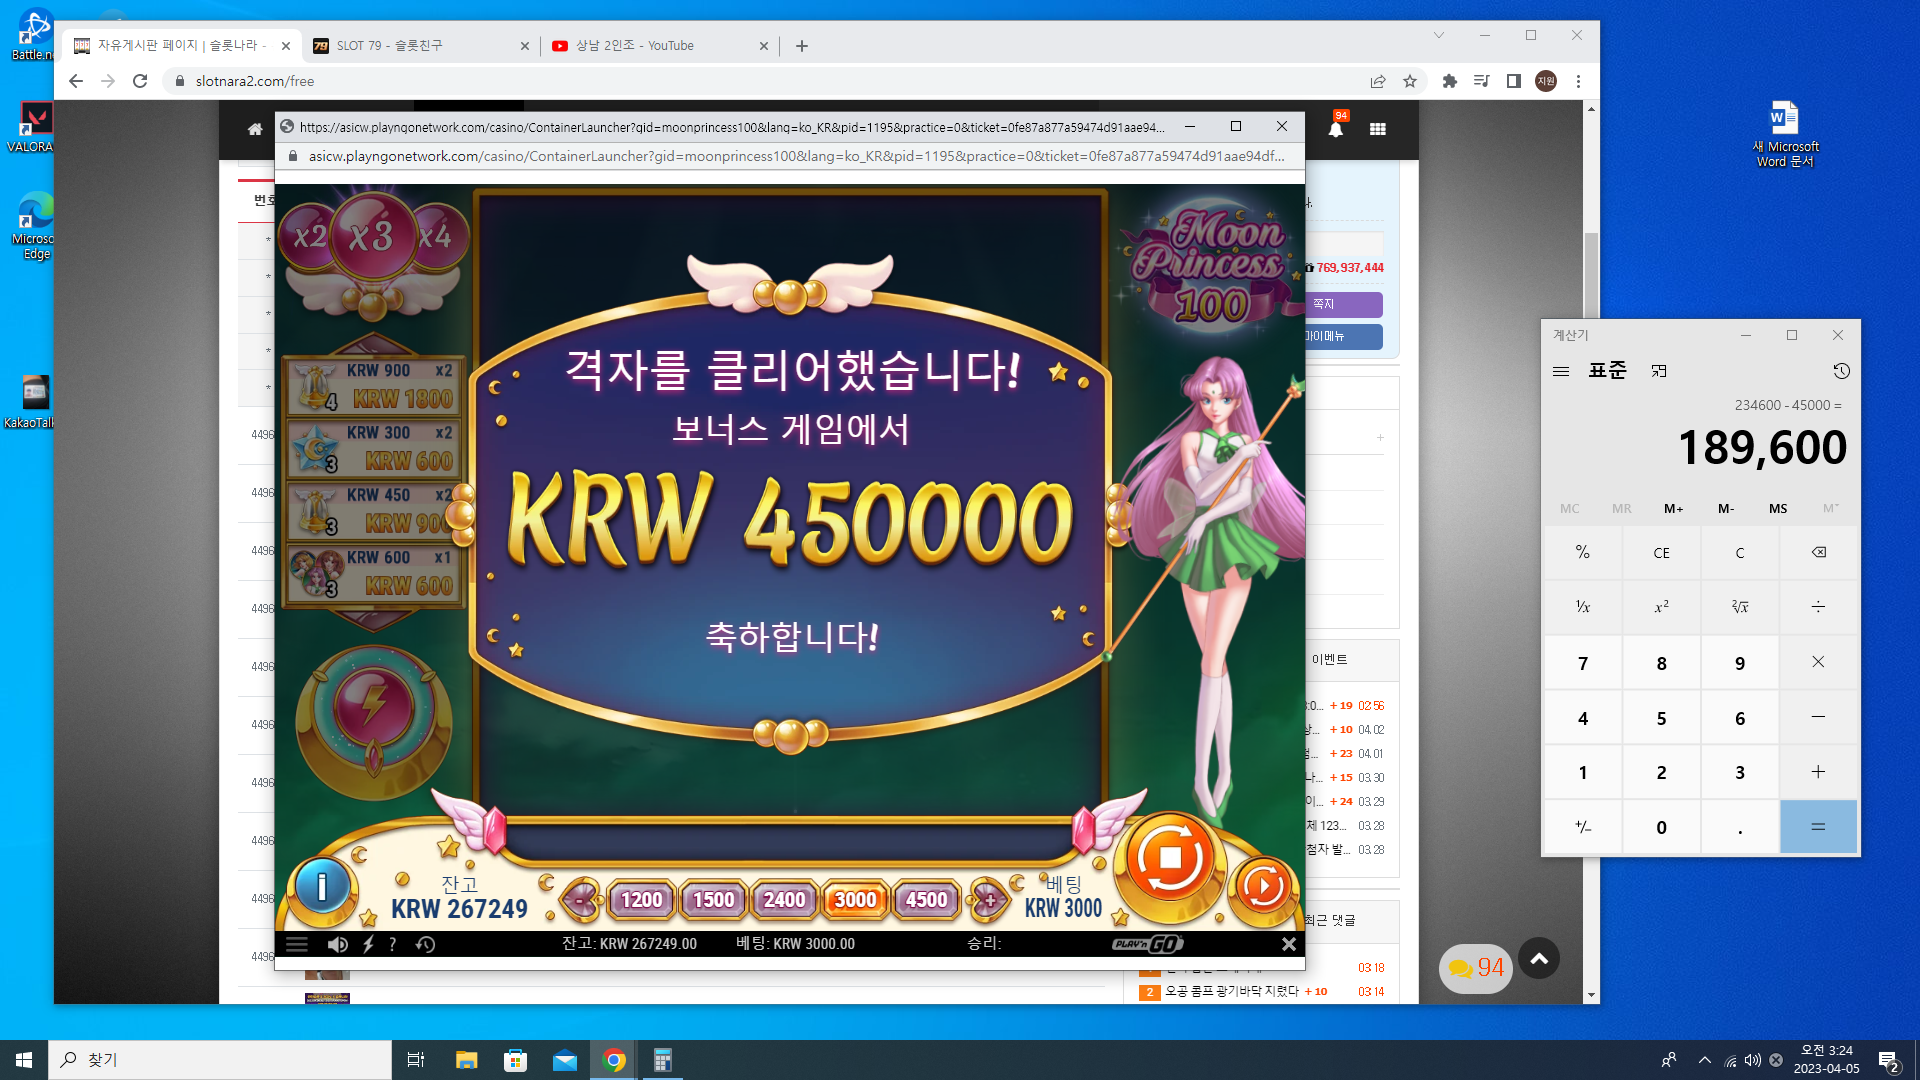The height and width of the screenshot is (1080, 1920).
Task: Click the scroll-to-top arrow button
Action: pos(1539,959)
